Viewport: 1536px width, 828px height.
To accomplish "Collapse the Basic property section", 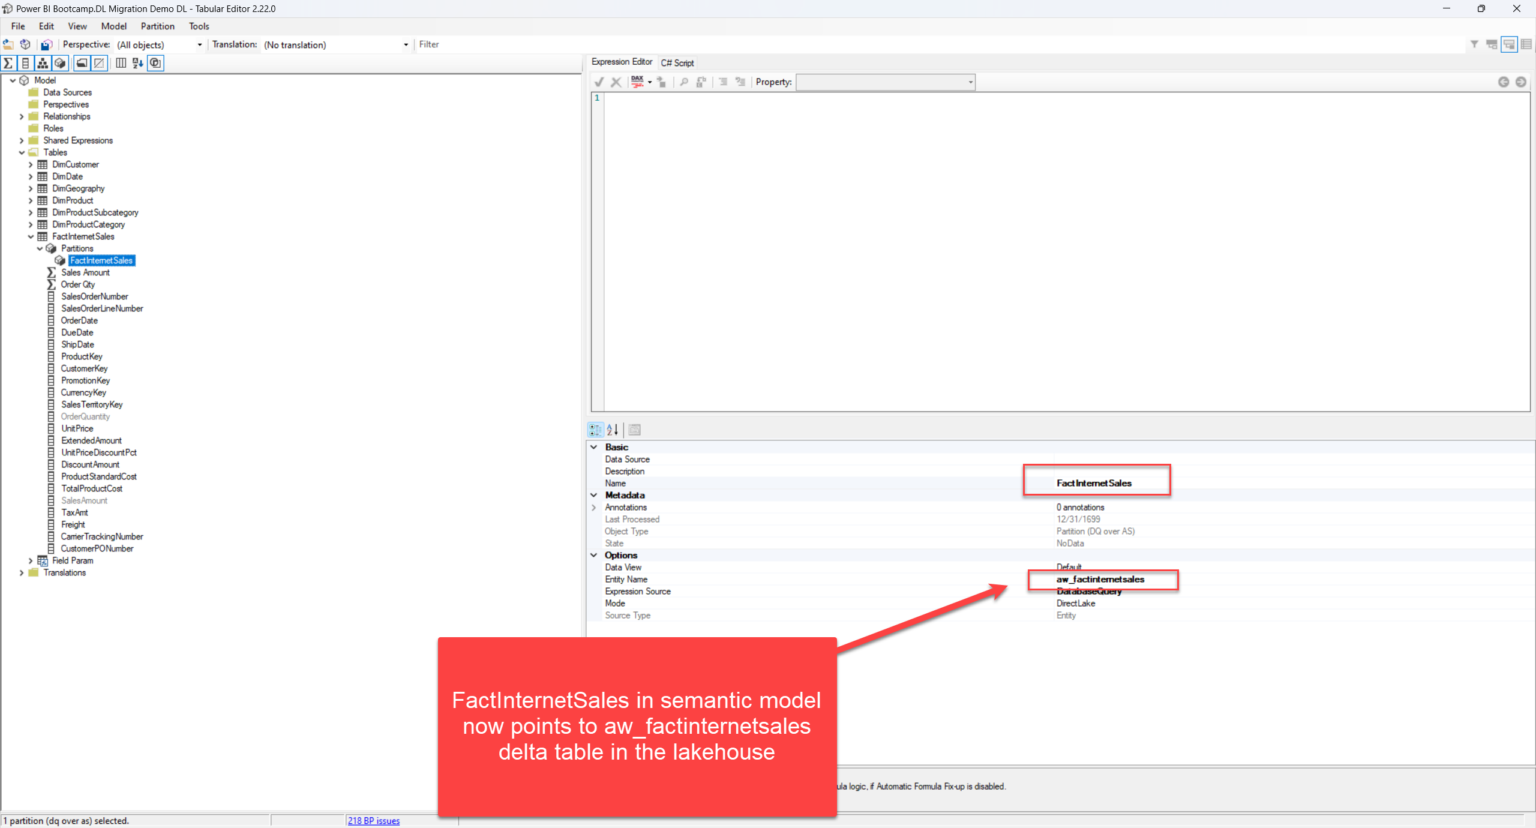I will pos(594,447).
